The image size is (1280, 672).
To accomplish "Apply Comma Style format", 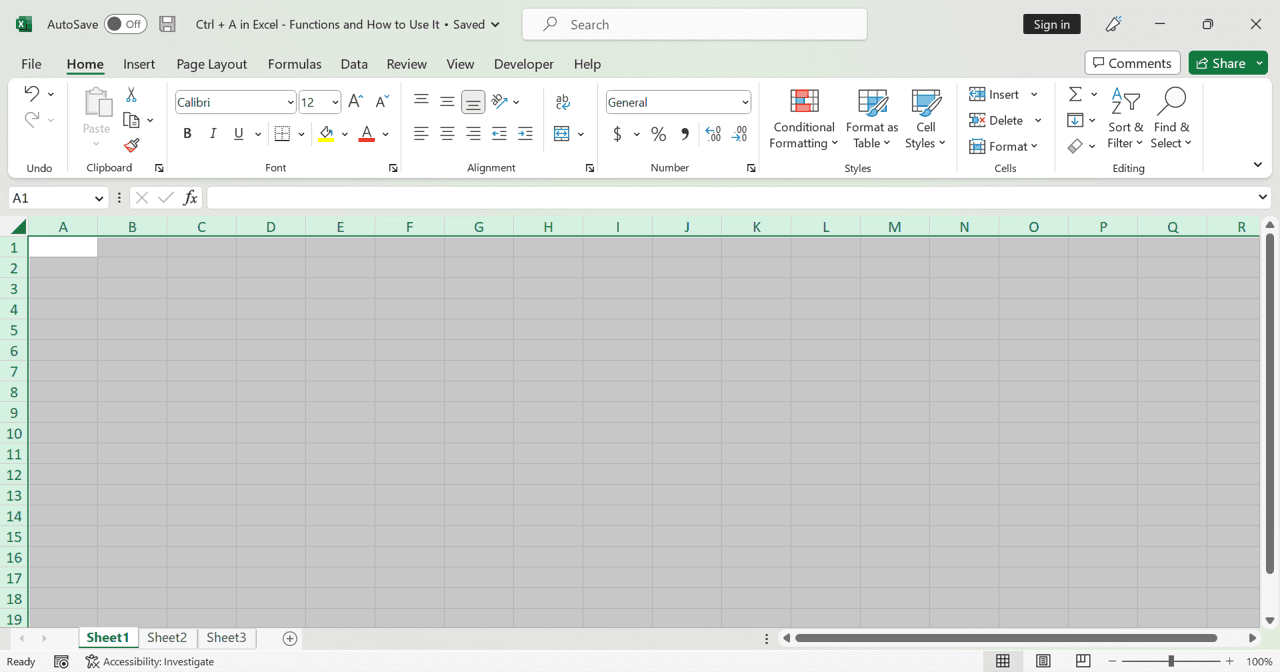I will point(685,134).
